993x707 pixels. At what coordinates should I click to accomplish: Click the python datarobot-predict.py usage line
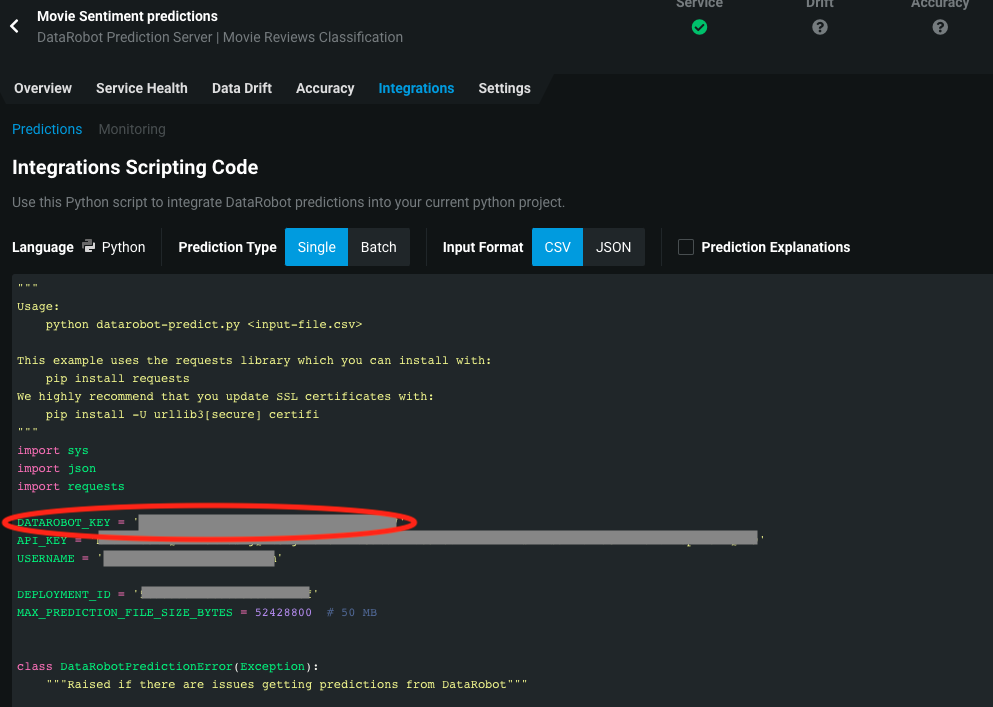coord(204,324)
